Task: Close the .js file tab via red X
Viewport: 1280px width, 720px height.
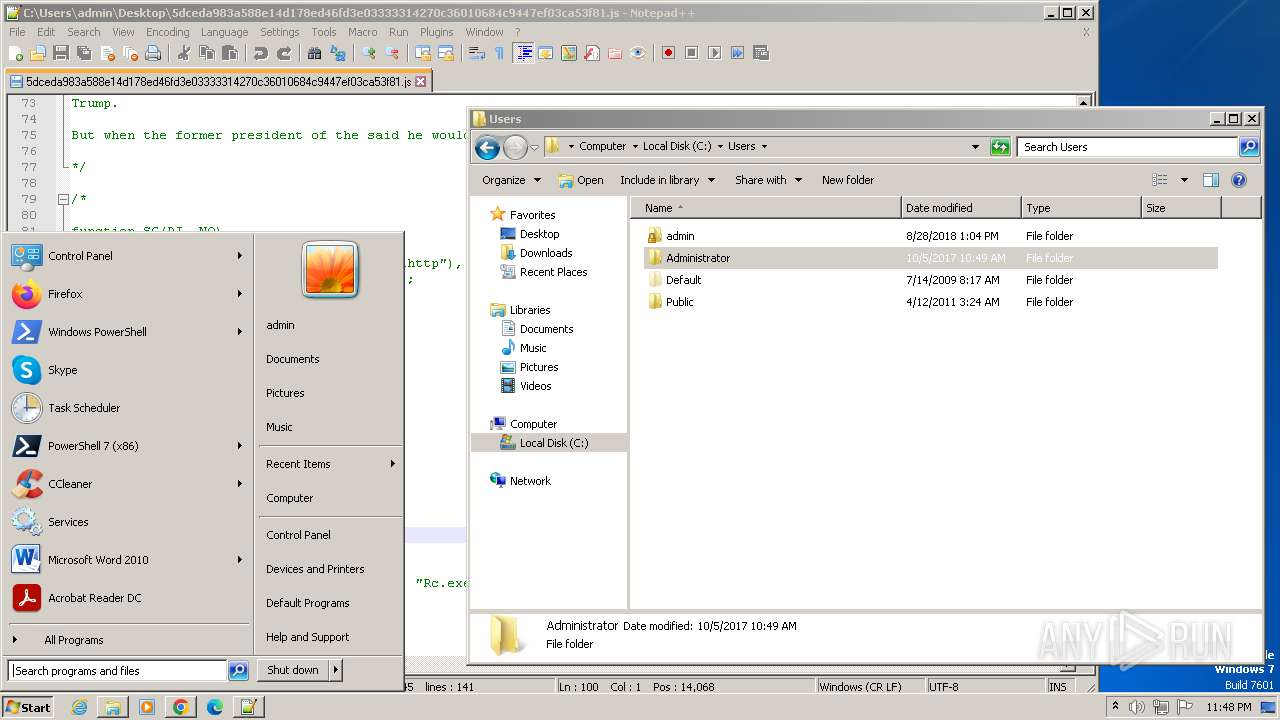Action: point(420,82)
